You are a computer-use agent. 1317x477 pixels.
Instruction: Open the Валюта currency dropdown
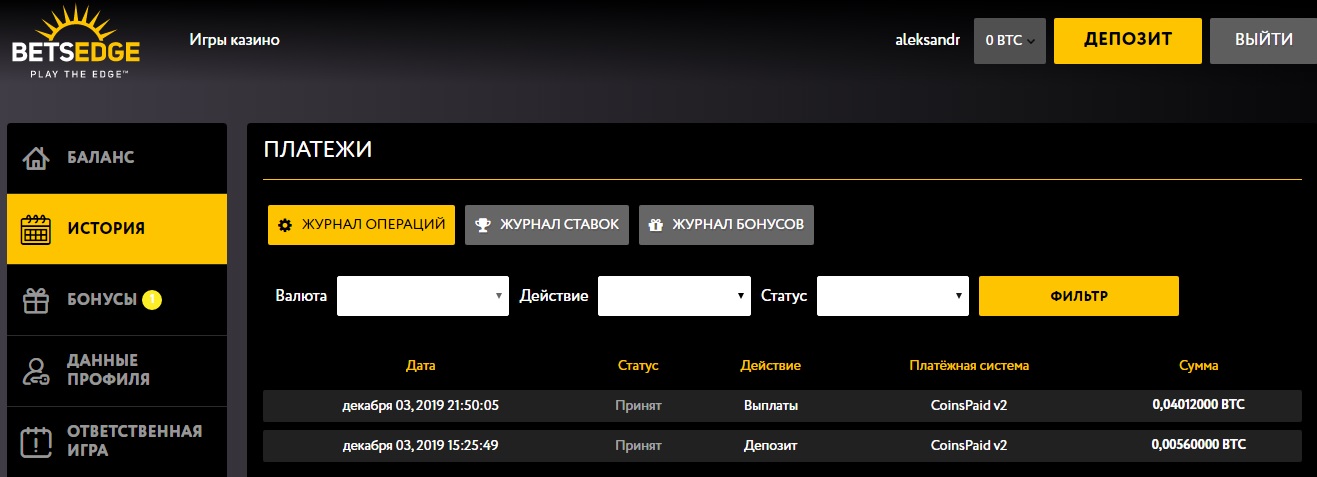[x=423, y=296]
